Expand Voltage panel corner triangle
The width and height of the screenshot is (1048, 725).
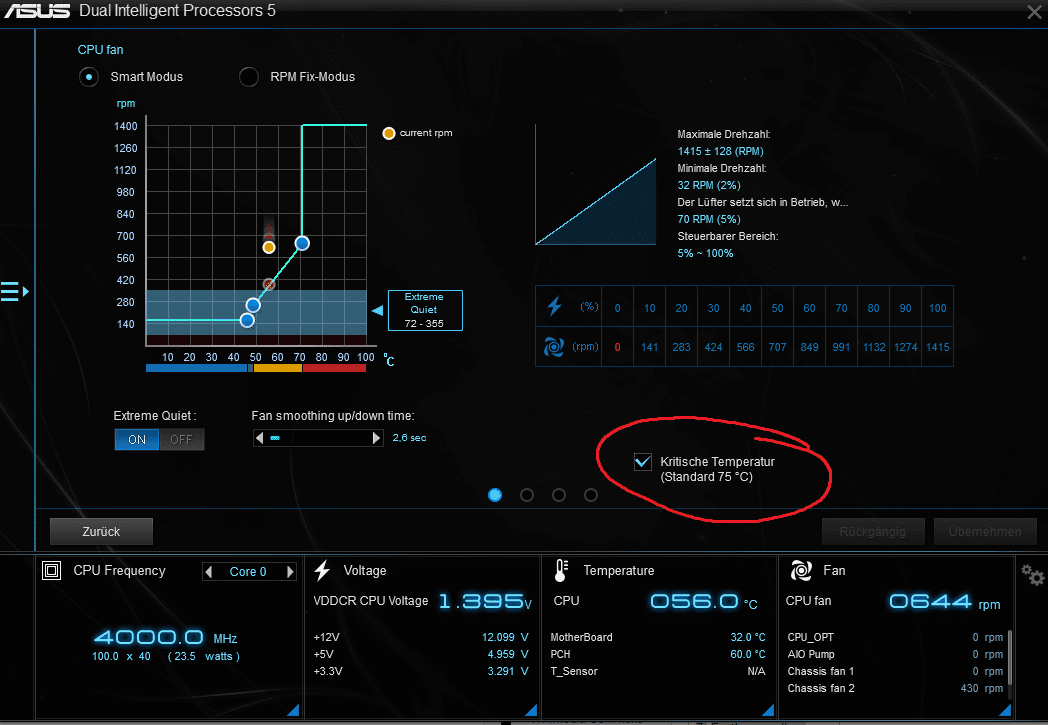(531, 710)
